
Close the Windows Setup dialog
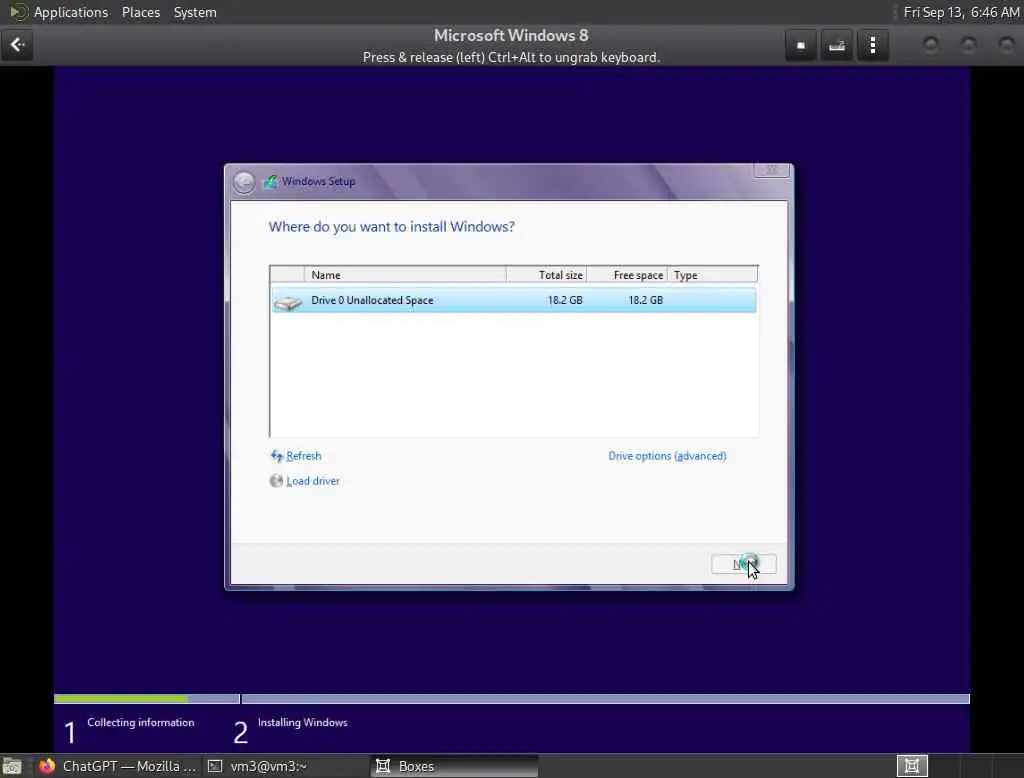pos(771,170)
